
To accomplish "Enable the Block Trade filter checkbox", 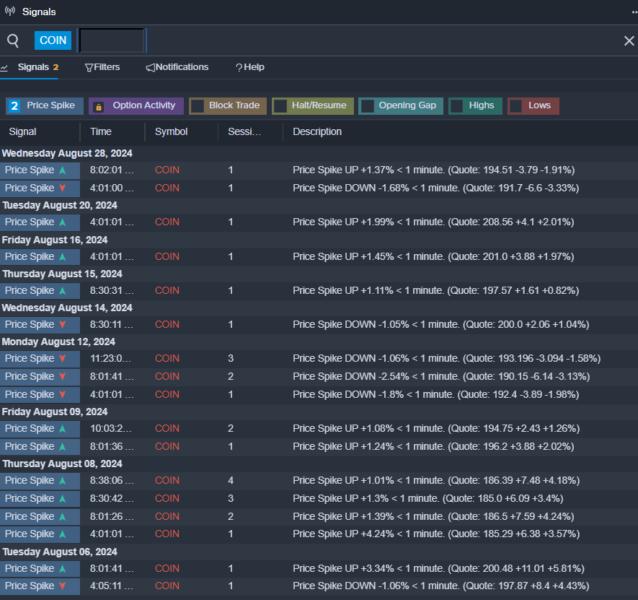I will tap(198, 106).
